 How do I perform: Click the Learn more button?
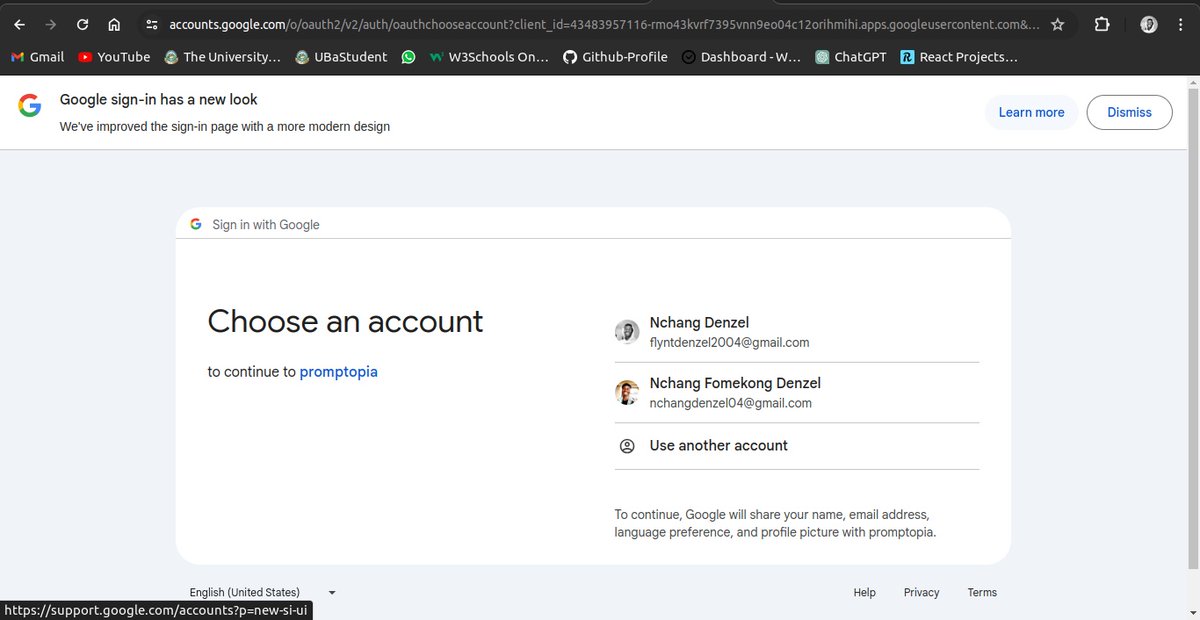(x=1031, y=112)
